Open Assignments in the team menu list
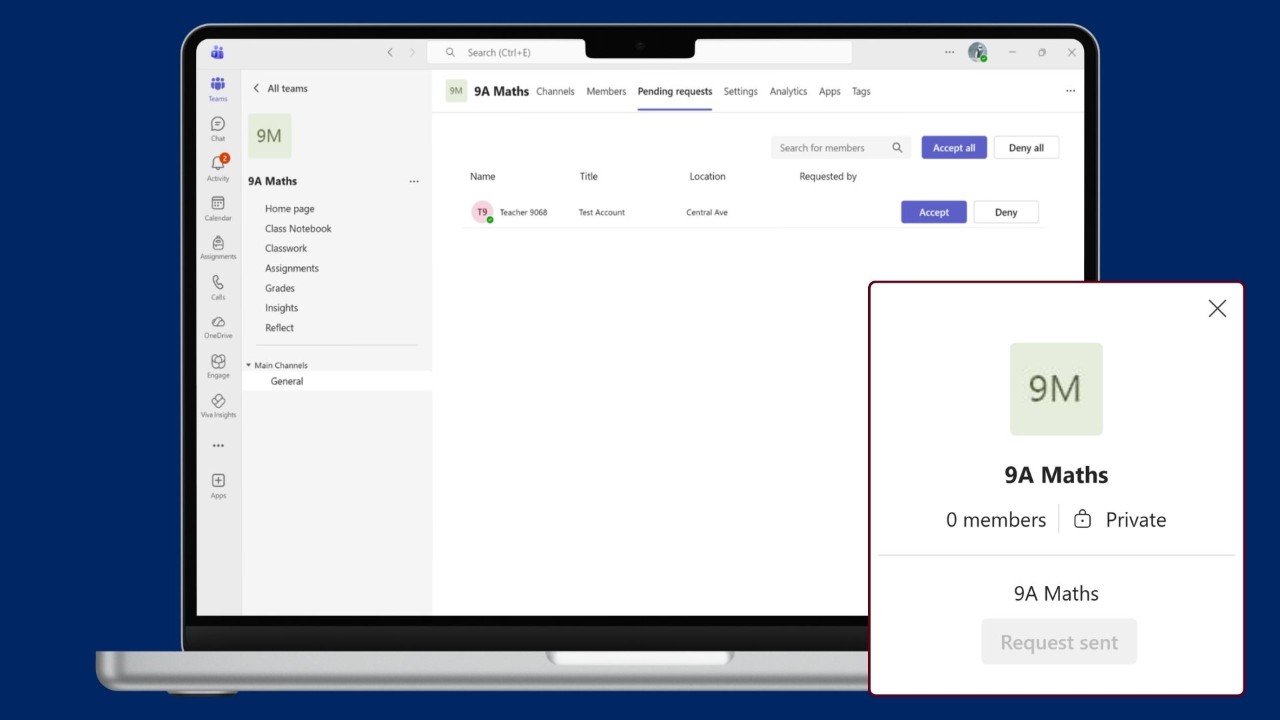The image size is (1280, 720). (292, 268)
